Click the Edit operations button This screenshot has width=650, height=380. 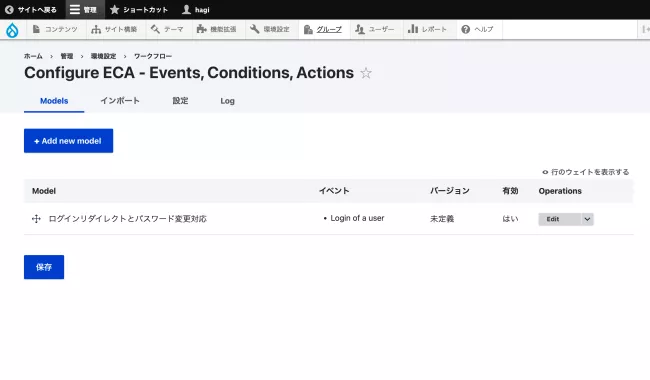pyautogui.click(x=560, y=219)
